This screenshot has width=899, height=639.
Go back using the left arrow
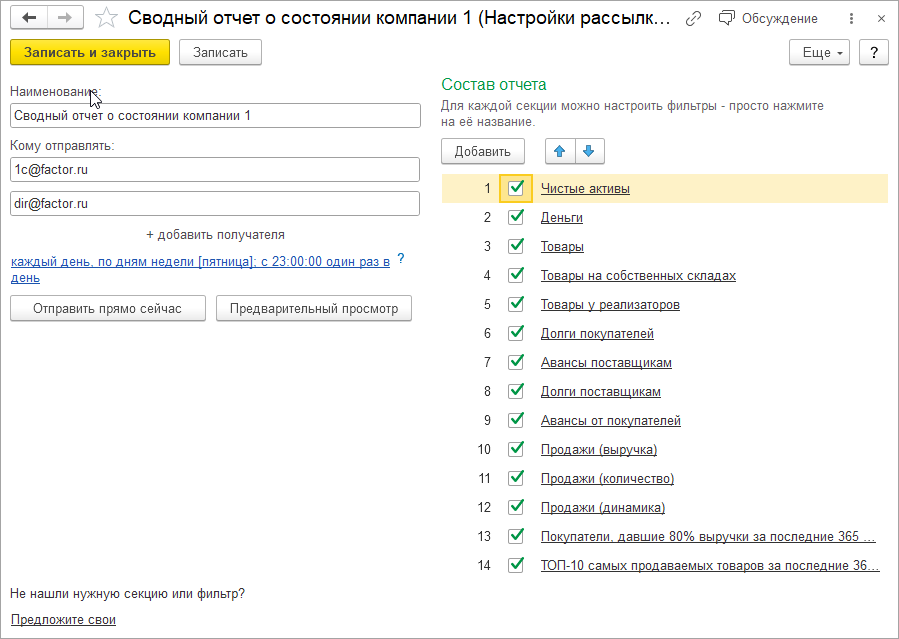(x=29, y=19)
